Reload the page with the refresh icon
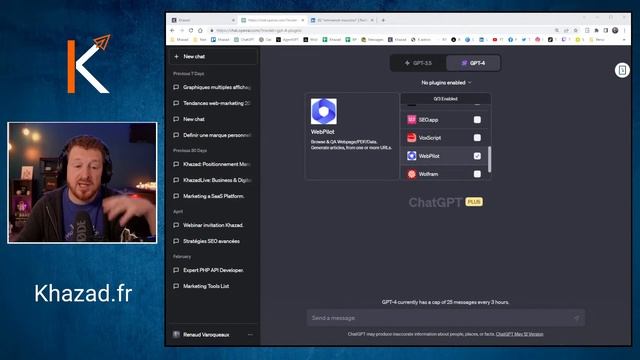640x360 pixels. (191, 30)
